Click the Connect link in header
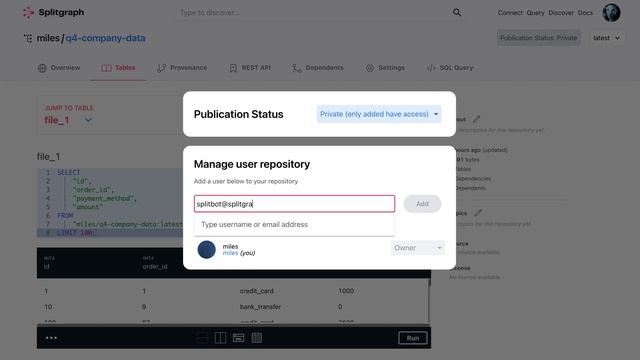The height and width of the screenshot is (360, 640). [510, 13]
